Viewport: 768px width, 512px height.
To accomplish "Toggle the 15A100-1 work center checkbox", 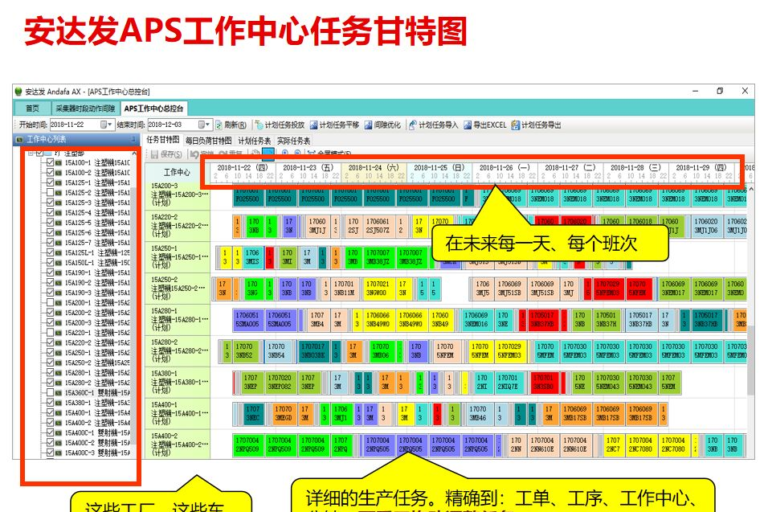I will [x=50, y=163].
